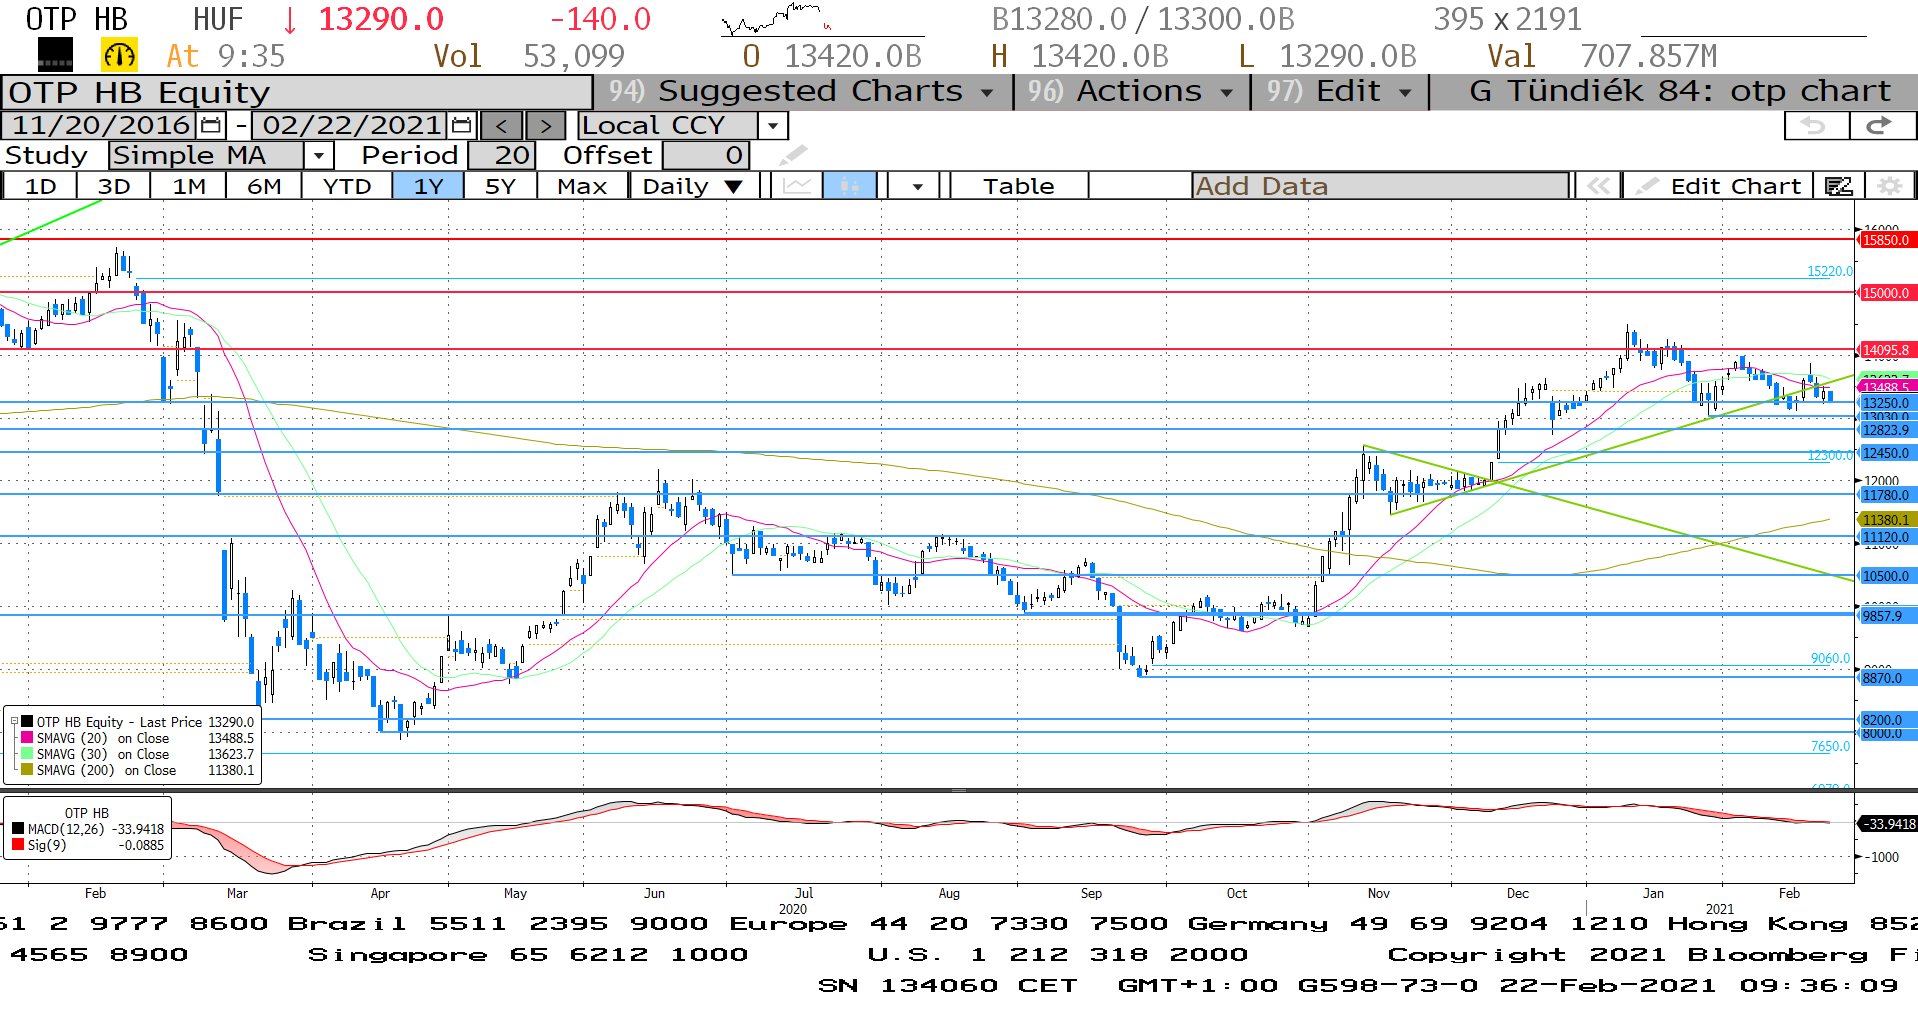
Task: Select the 3D range tab
Action: click(114, 186)
